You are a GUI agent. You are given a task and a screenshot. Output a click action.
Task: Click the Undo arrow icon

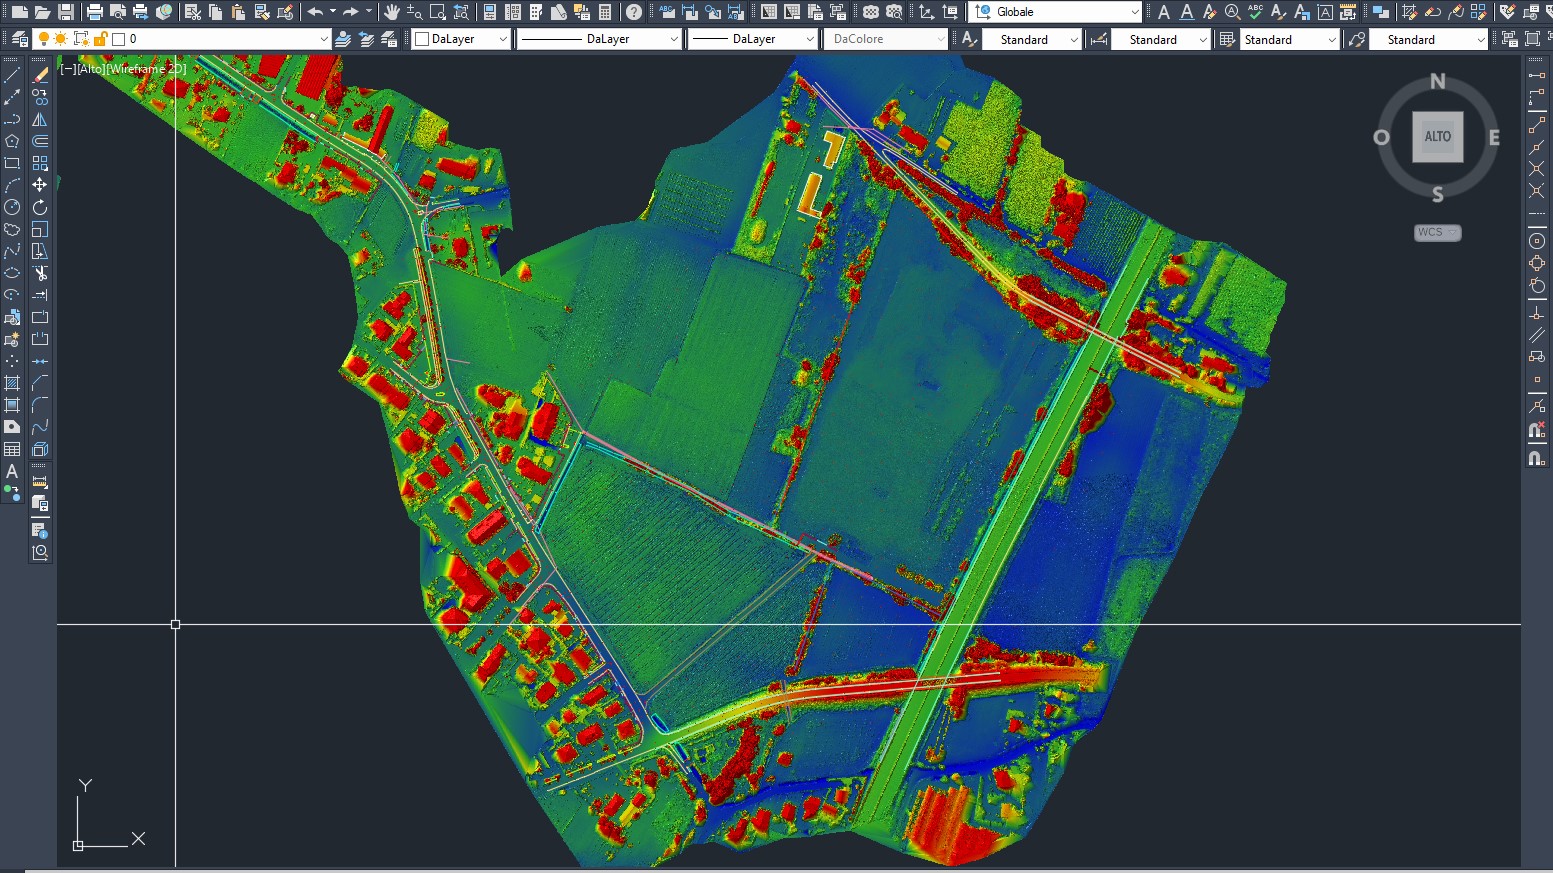315,12
